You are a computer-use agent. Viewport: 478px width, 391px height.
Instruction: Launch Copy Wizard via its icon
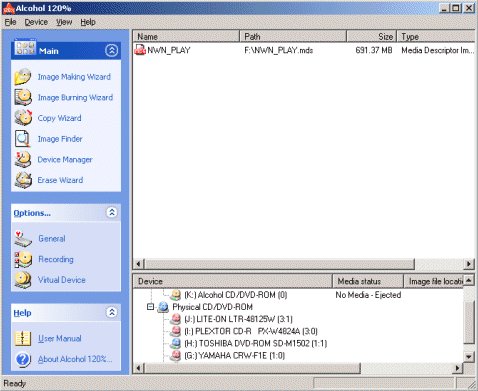23,118
